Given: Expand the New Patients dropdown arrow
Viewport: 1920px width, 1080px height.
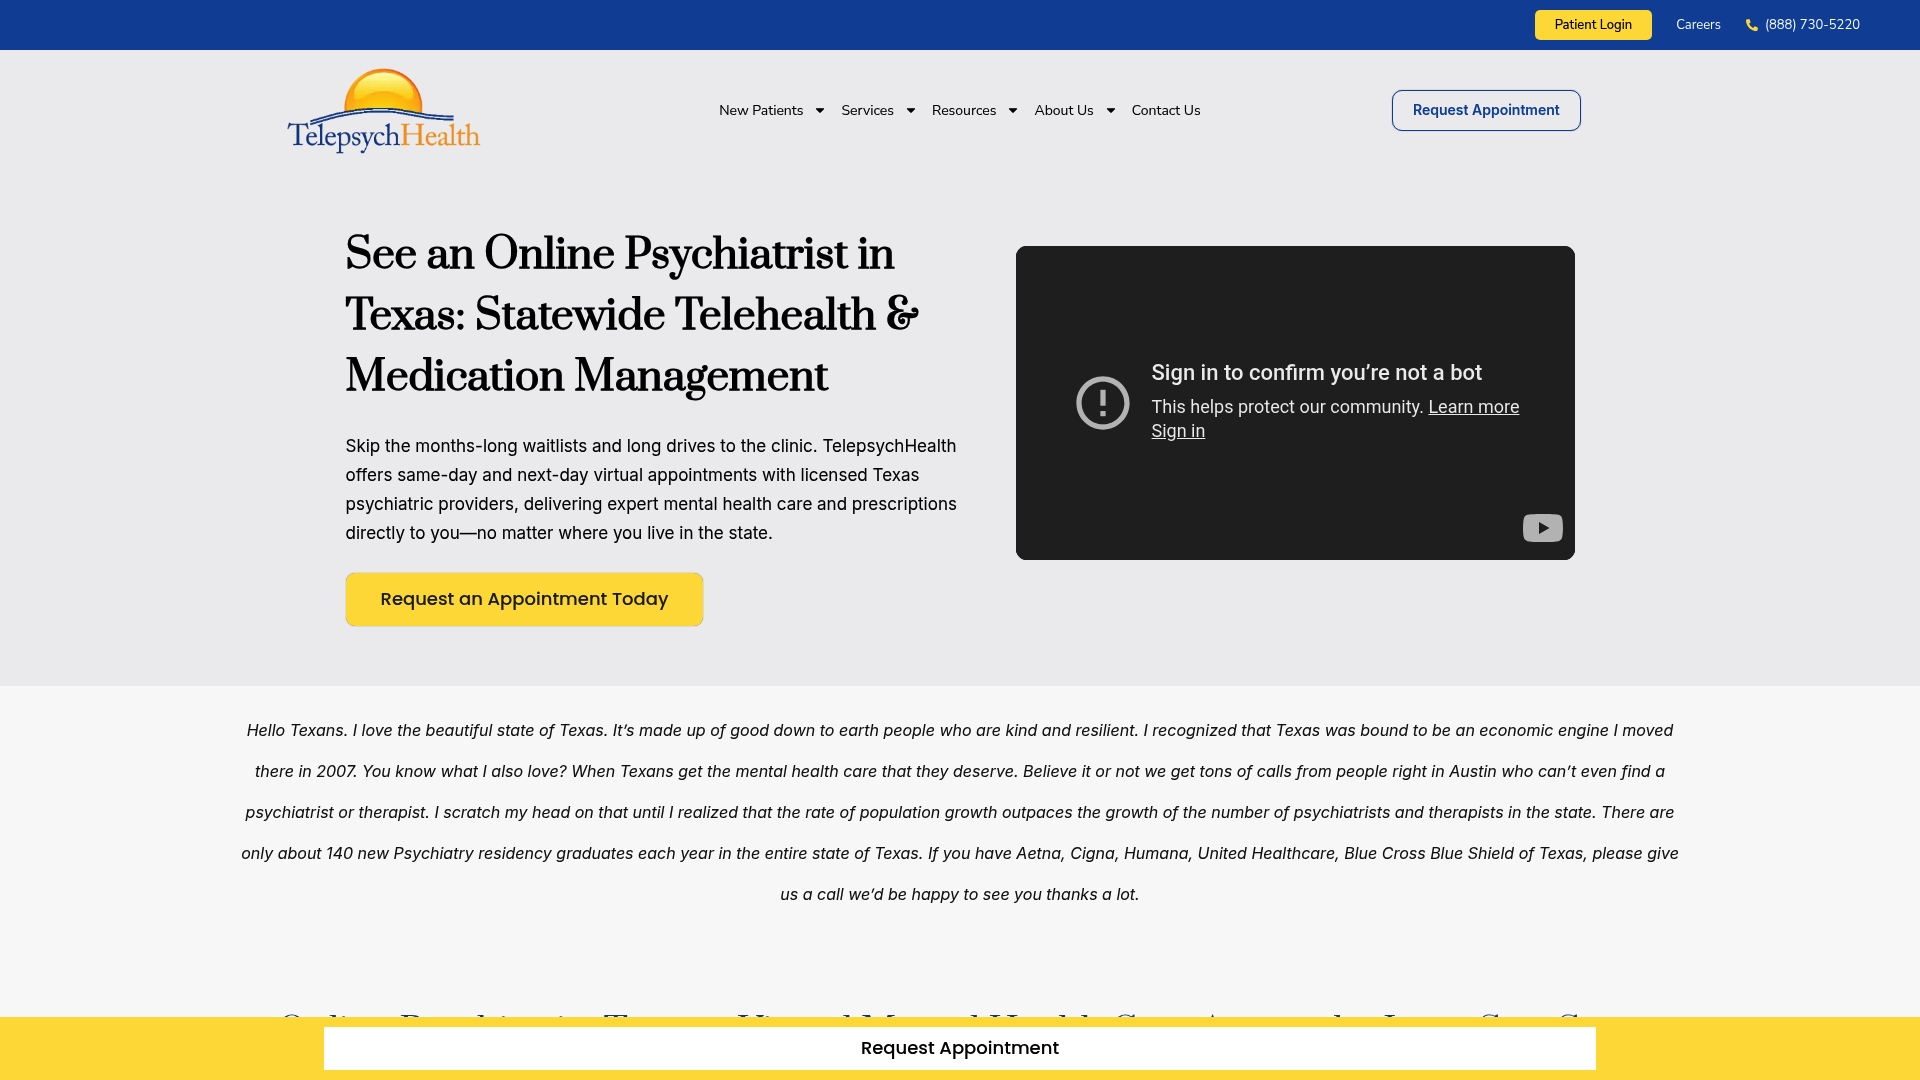Looking at the screenshot, I should point(820,111).
